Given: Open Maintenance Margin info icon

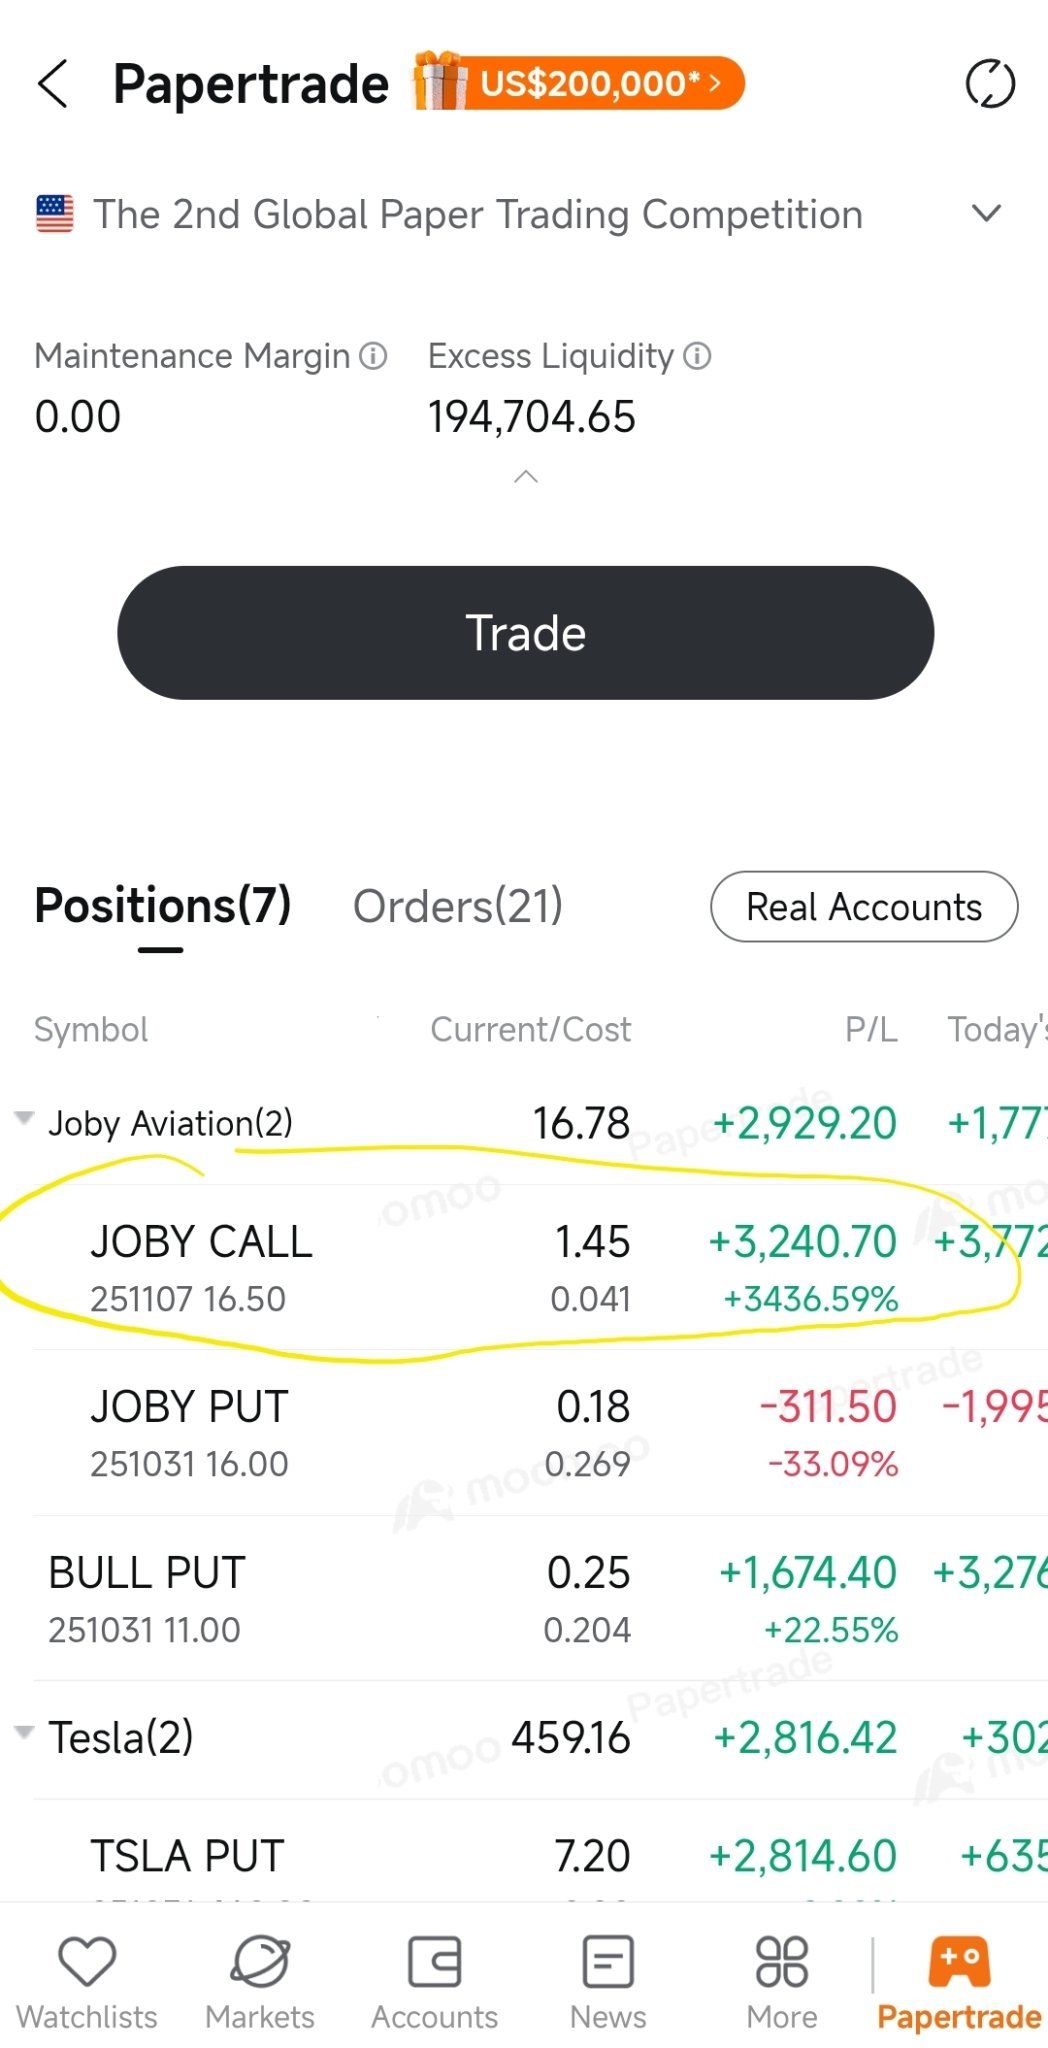Looking at the screenshot, I should coord(373,356).
